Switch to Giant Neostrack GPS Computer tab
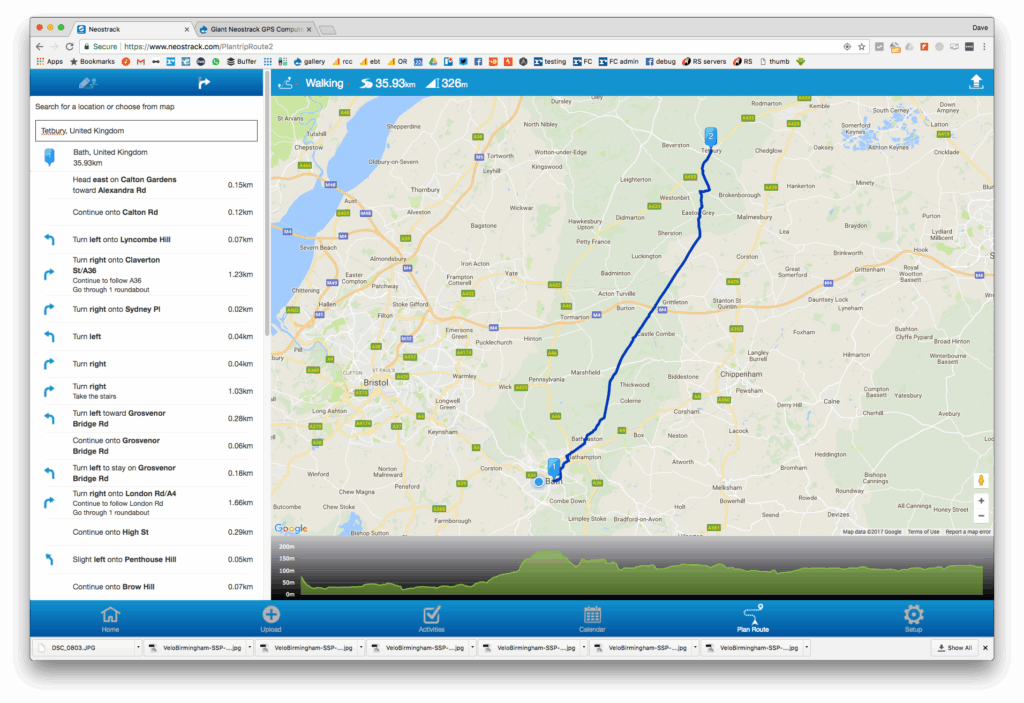The width and height of the screenshot is (1024, 703). [x=255, y=29]
